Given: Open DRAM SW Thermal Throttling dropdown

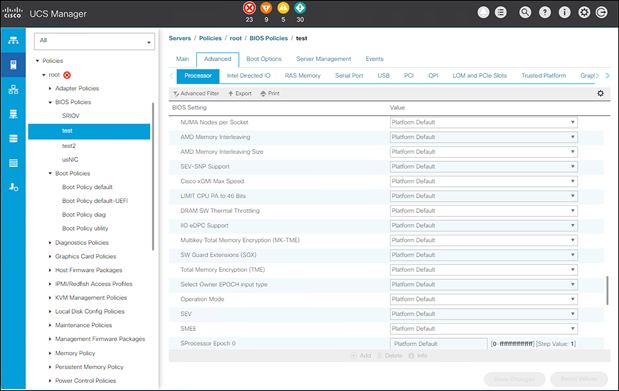Looking at the screenshot, I should coord(484,211).
